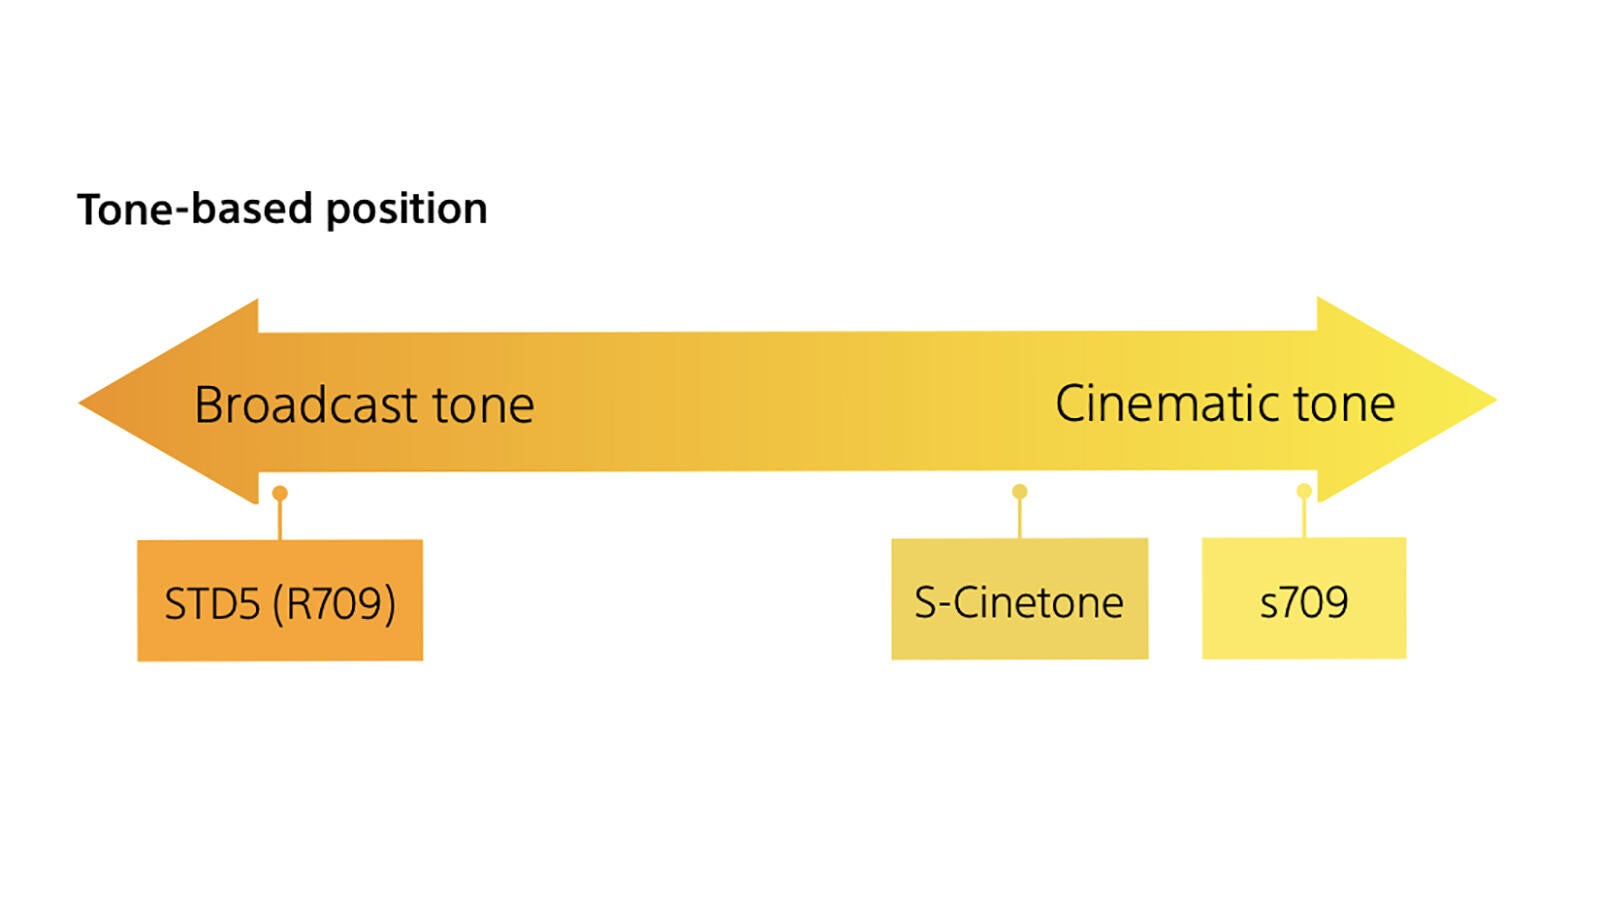The height and width of the screenshot is (900, 1600).
Task: Click the word "Broadcast" on the arrow
Action: point(305,405)
